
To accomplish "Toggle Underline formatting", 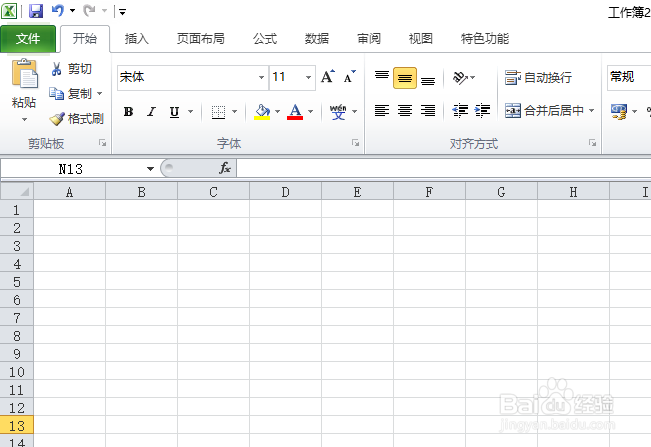I will tap(174, 112).
